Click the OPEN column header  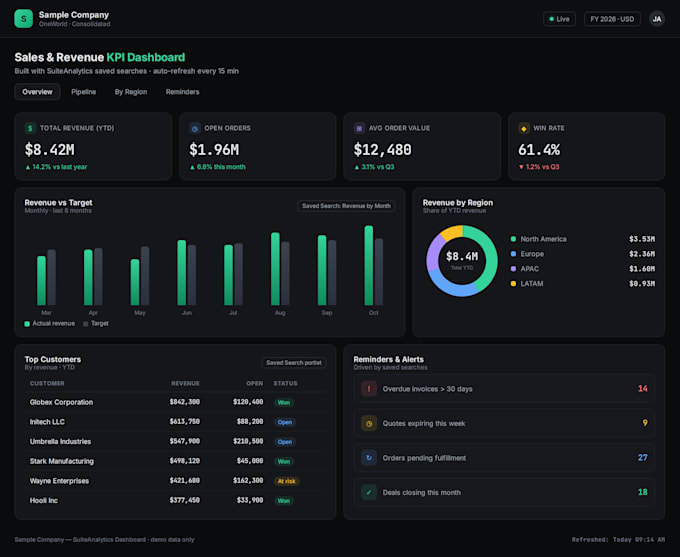point(255,383)
